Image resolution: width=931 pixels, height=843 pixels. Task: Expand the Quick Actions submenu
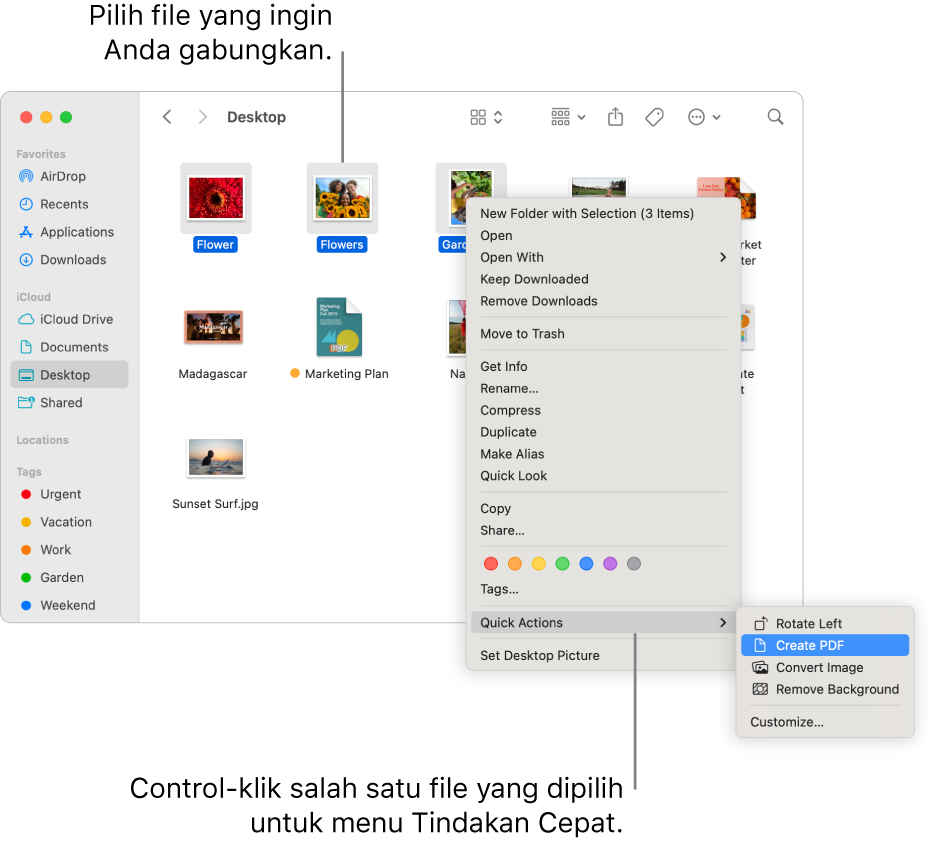point(604,623)
